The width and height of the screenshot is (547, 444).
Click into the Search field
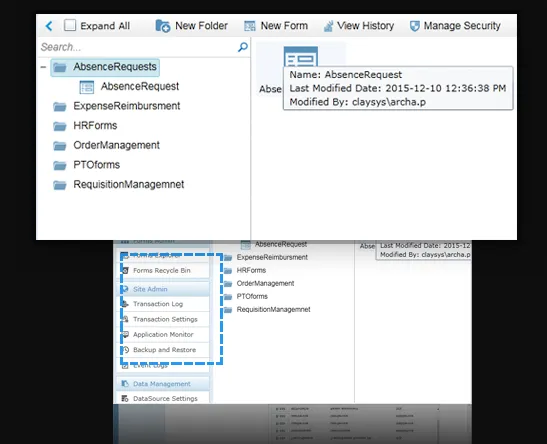[x=138, y=47]
